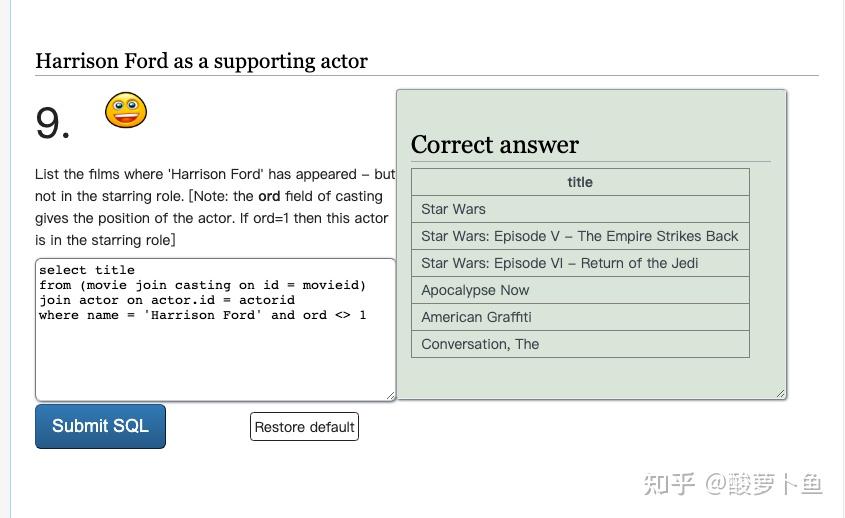Click the smiley face icon
The width and height of the screenshot is (845, 518).
click(126, 110)
